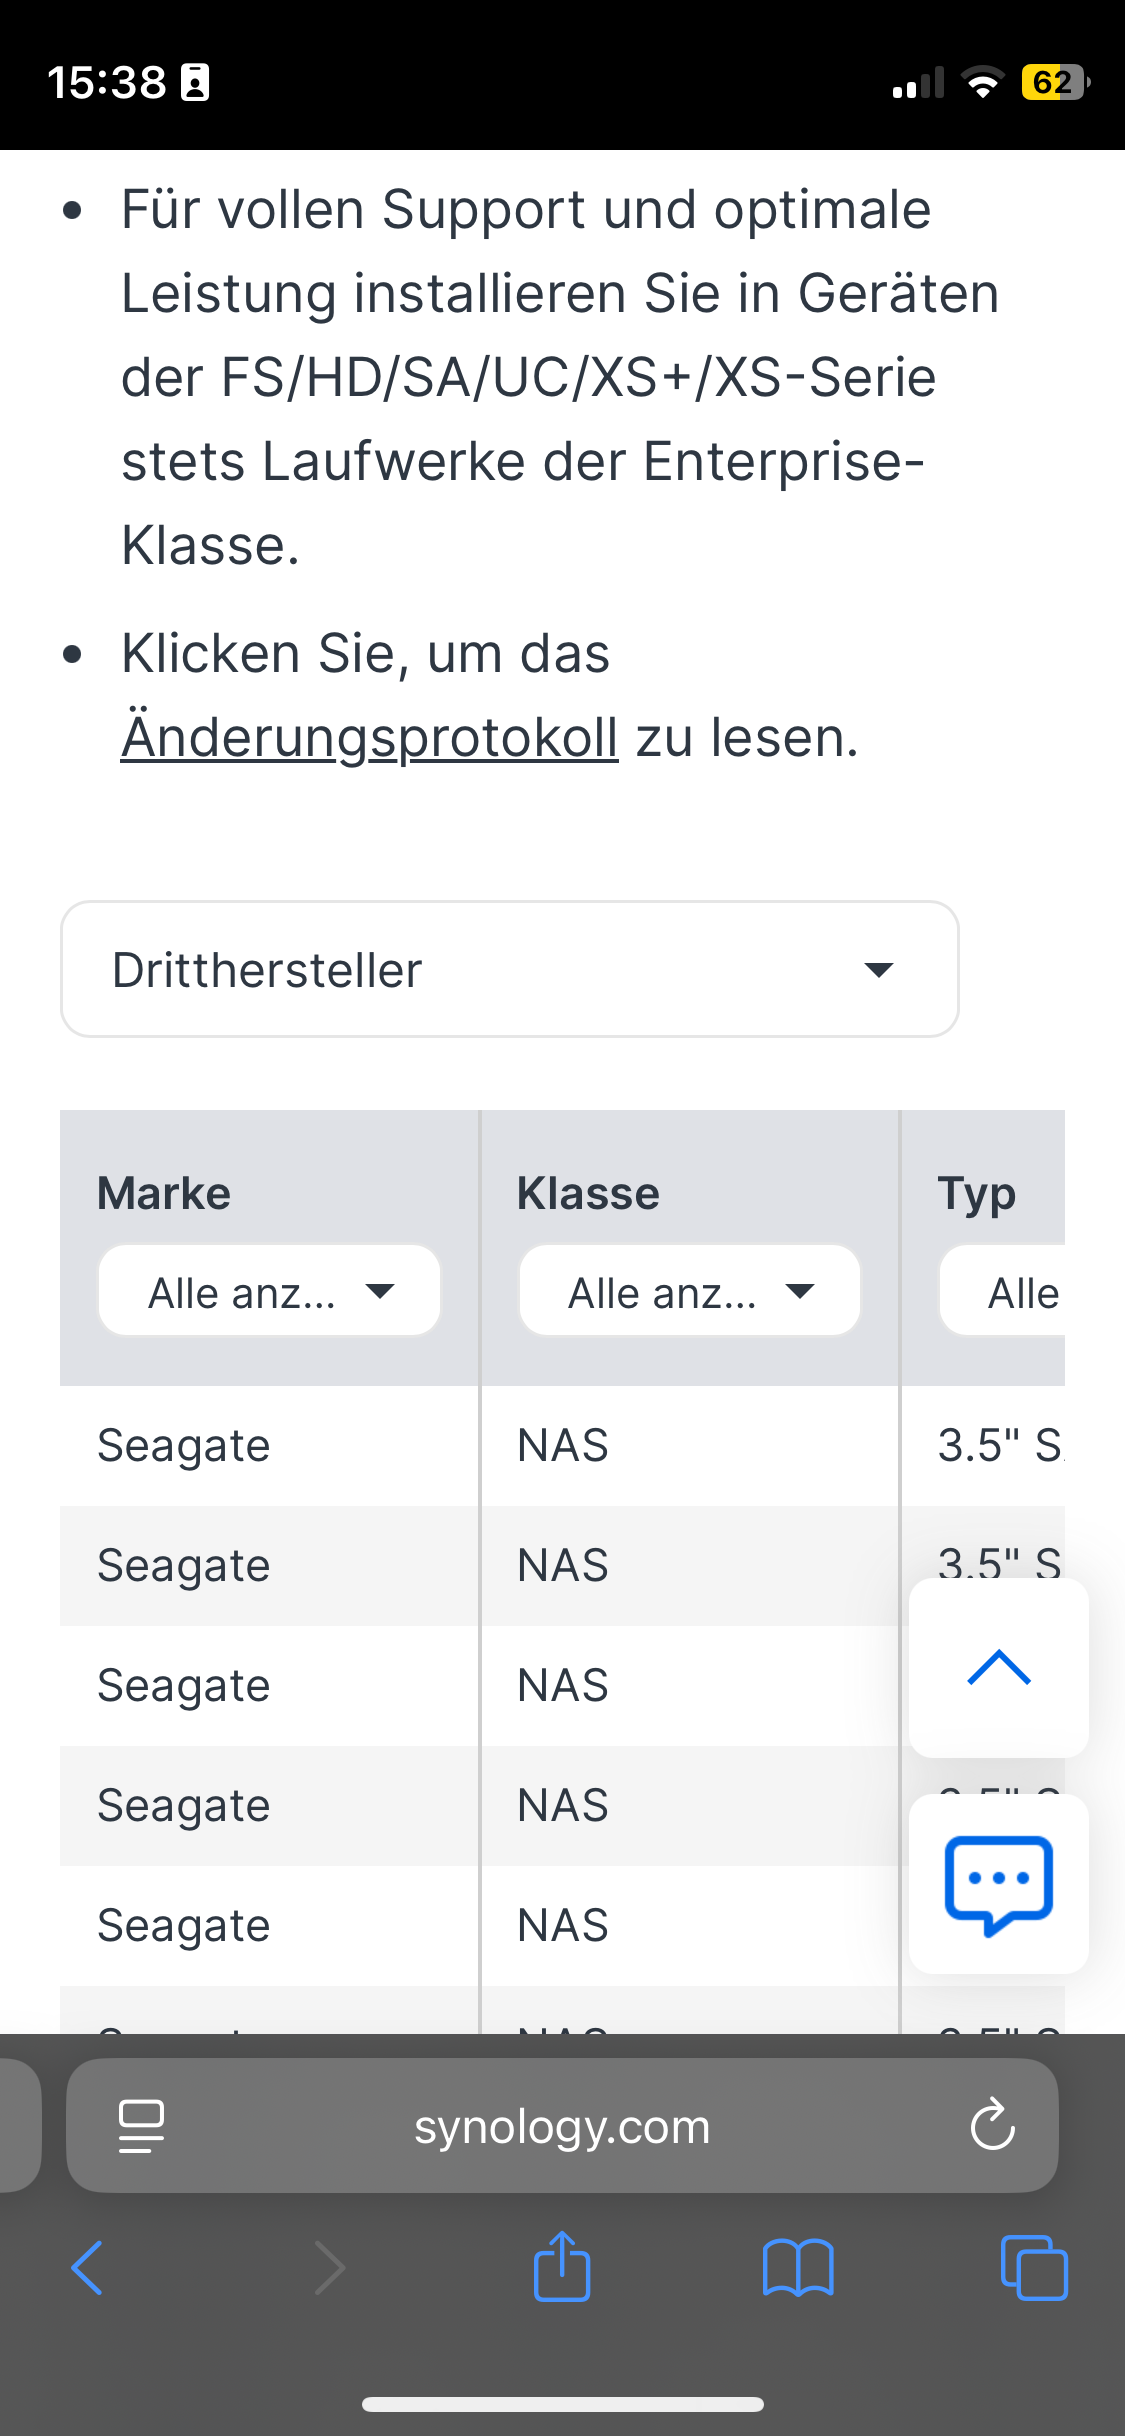The height and width of the screenshot is (2436, 1125).
Task: Open the Änderungsprotokoll link
Action: [x=369, y=738]
